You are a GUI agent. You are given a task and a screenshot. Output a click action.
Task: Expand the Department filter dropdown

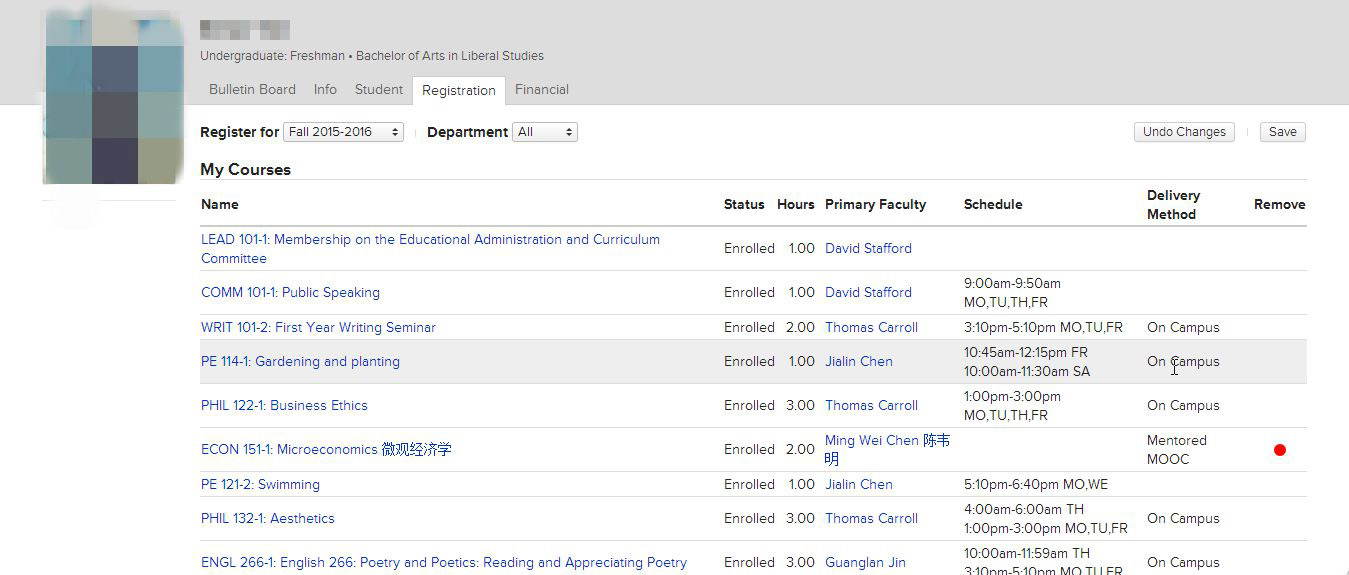(x=544, y=132)
